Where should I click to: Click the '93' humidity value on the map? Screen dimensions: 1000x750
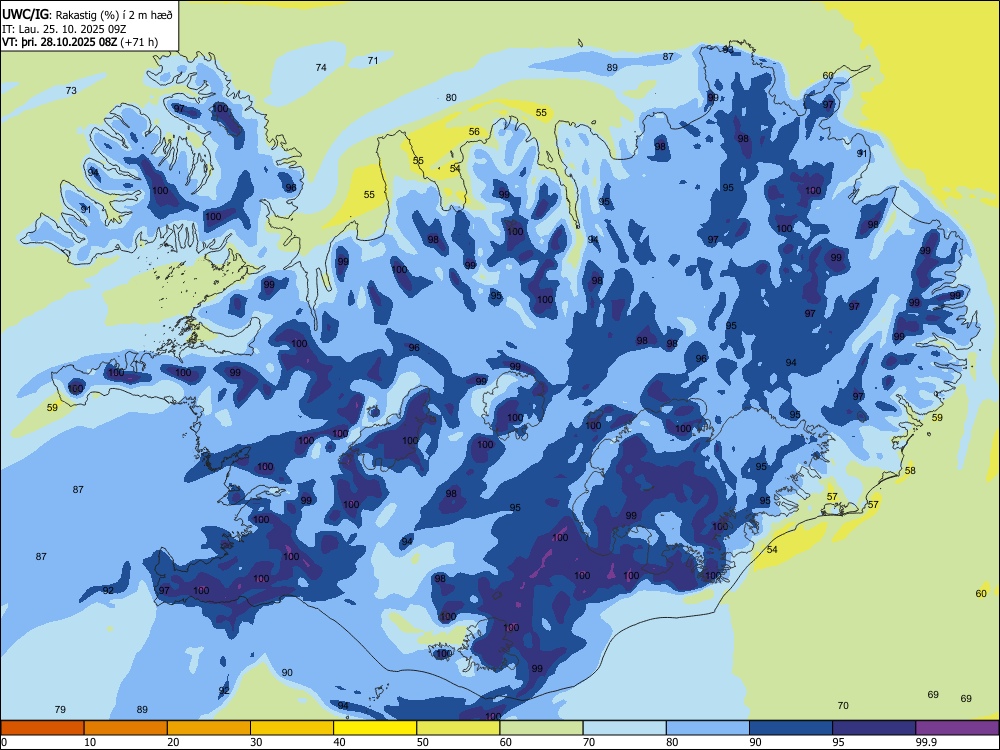(x=728, y=49)
